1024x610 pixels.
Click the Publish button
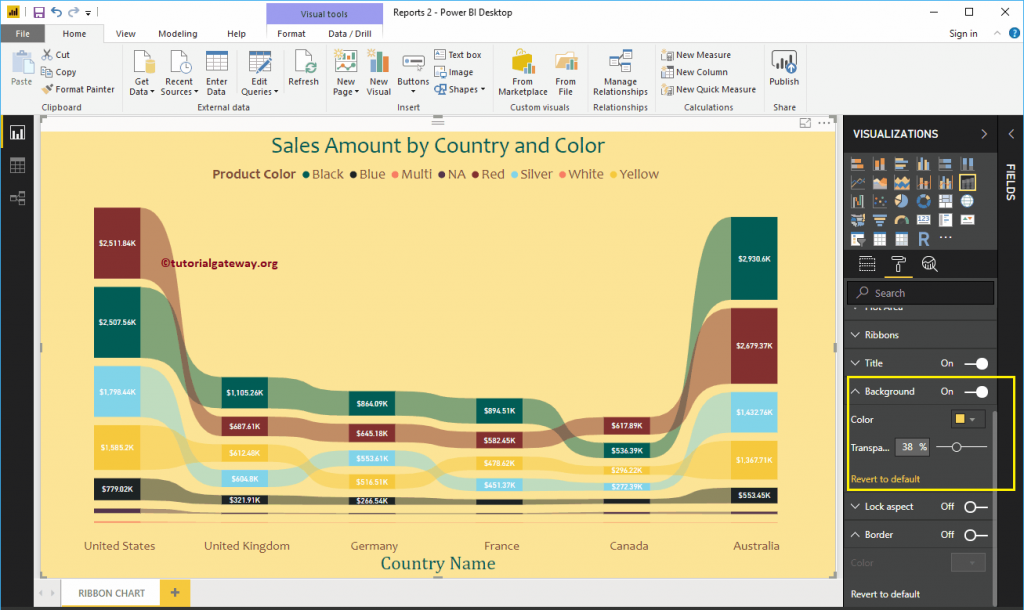(x=783, y=68)
